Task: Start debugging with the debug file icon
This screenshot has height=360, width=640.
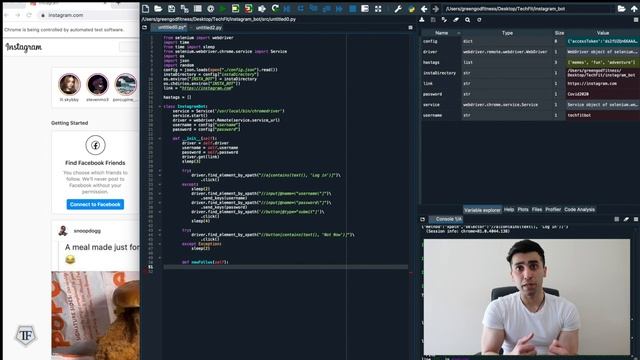Action: pos(287,9)
